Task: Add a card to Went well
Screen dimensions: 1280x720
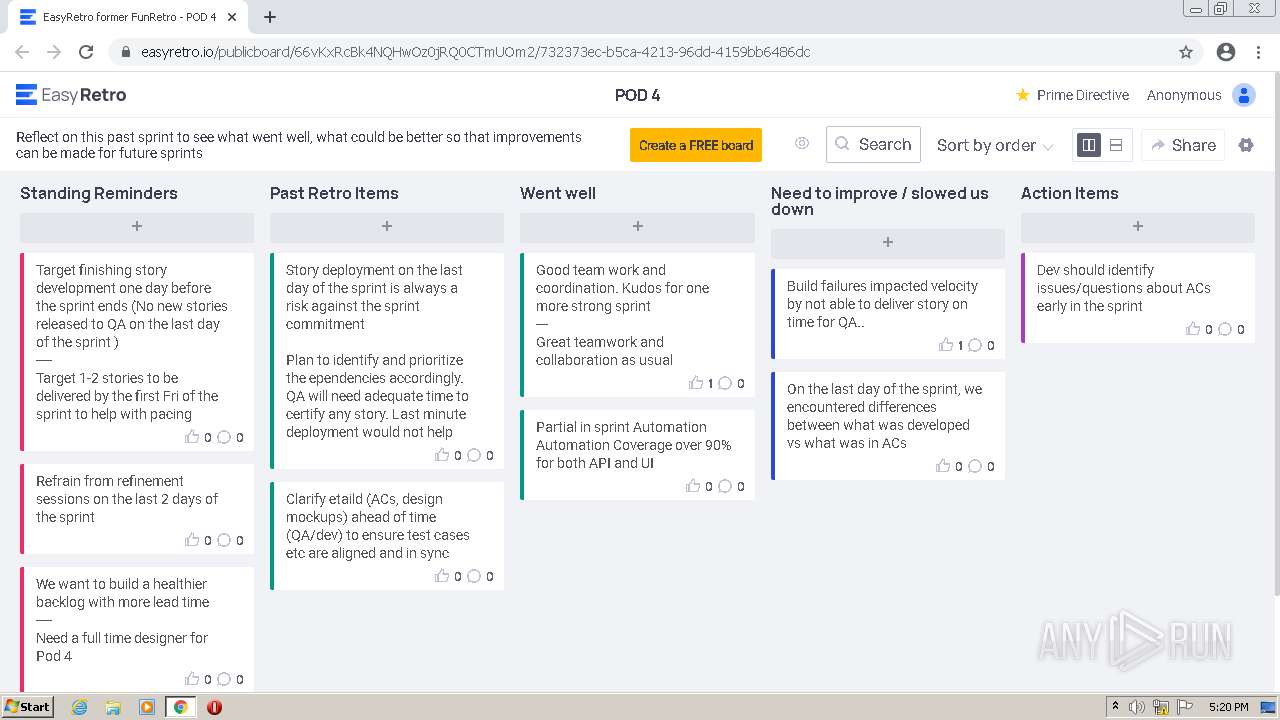Action: point(638,227)
